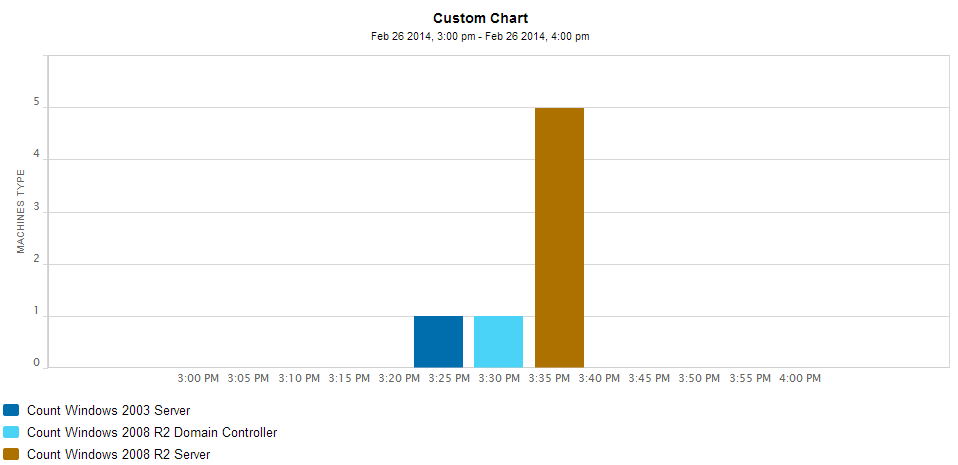Select the dark blue bar in chart
The height and width of the screenshot is (465, 958).
(438, 342)
